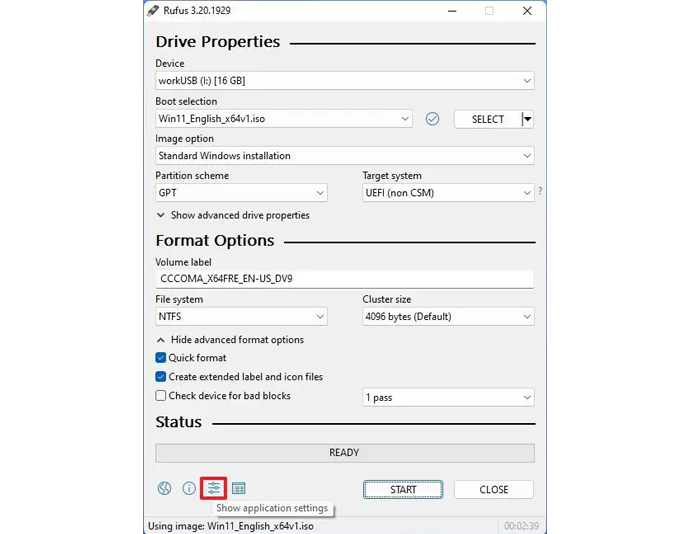Minimize the Rufus window
Screen dimensions: 700x534
click(452, 11)
